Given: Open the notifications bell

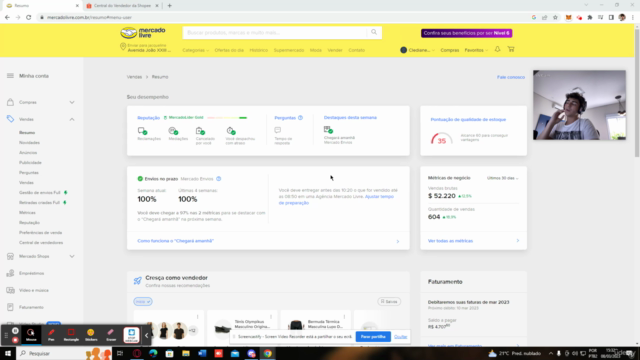Looking at the screenshot, I should tap(497, 49).
